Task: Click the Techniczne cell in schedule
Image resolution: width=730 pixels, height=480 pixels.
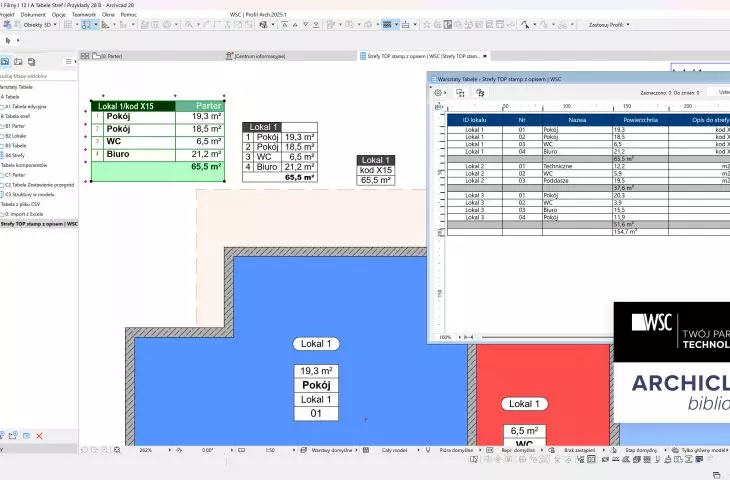Action: pyautogui.click(x=577, y=166)
